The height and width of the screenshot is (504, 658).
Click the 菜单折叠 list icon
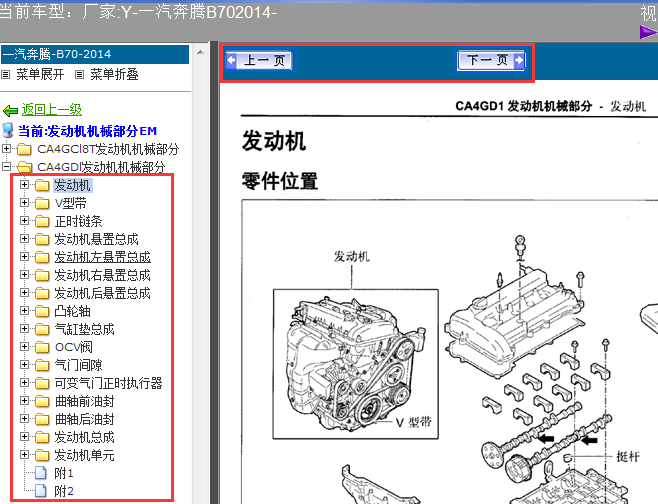pyautogui.click(x=79, y=75)
